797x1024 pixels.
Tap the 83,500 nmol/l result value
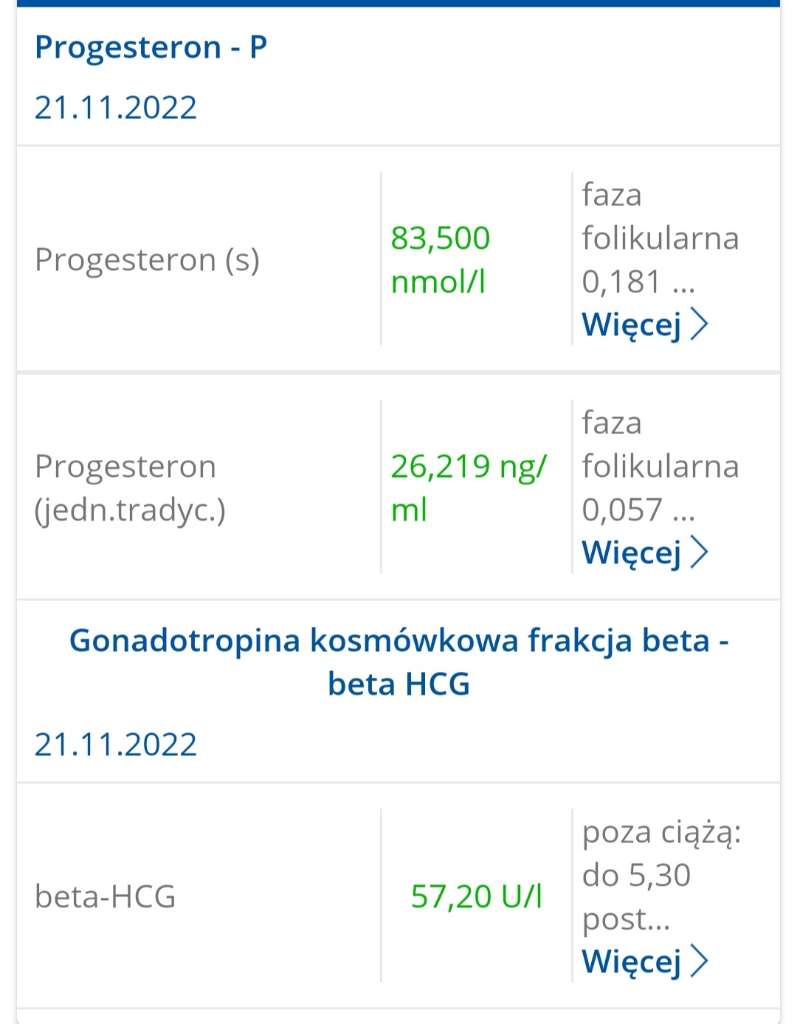tap(440, 260)
